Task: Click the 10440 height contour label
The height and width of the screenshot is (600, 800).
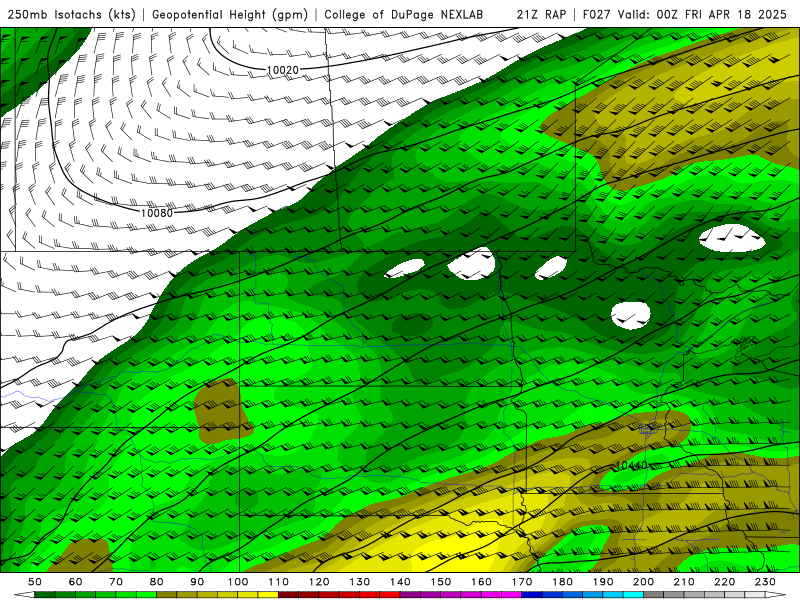Action: tap(632, 465)
